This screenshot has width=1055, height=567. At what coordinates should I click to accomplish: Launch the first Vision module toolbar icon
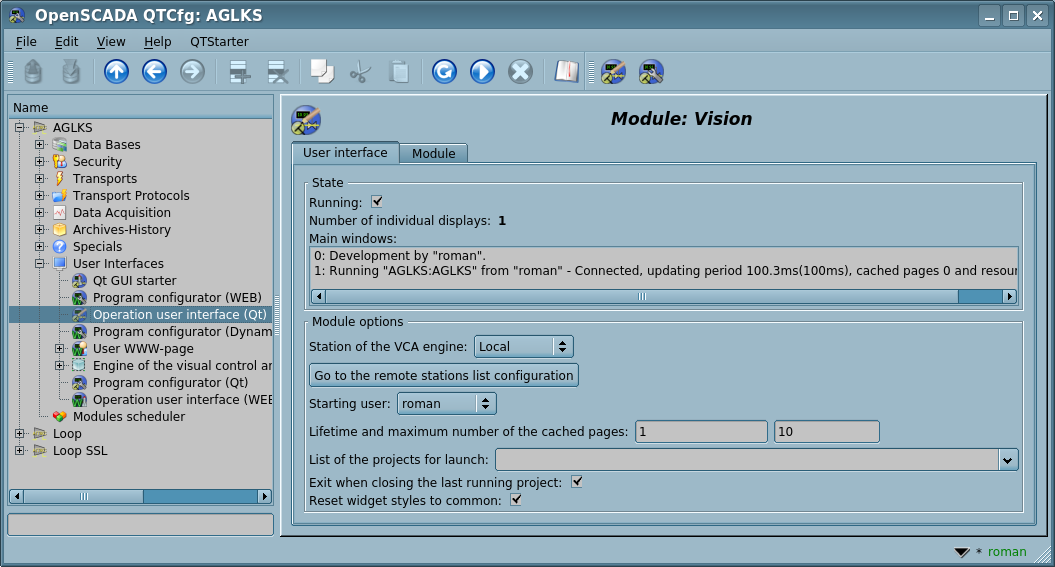(x=613, y=71)
